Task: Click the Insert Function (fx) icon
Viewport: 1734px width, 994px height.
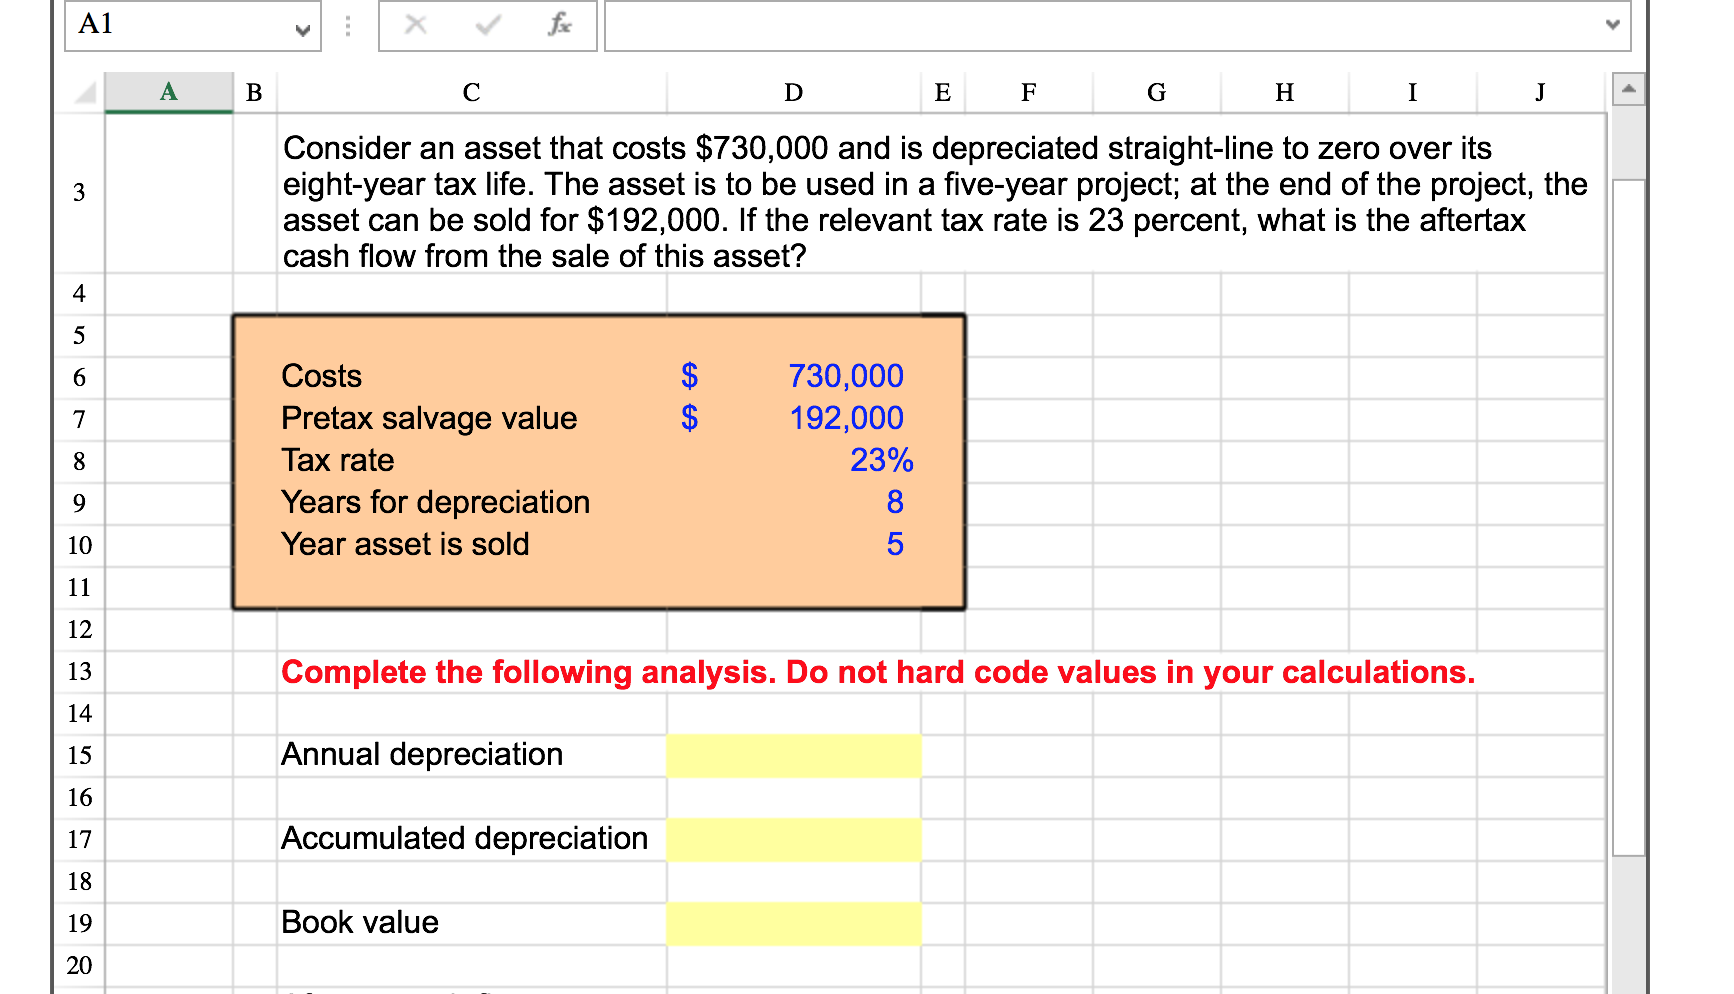Action: (x=560, y=25)
